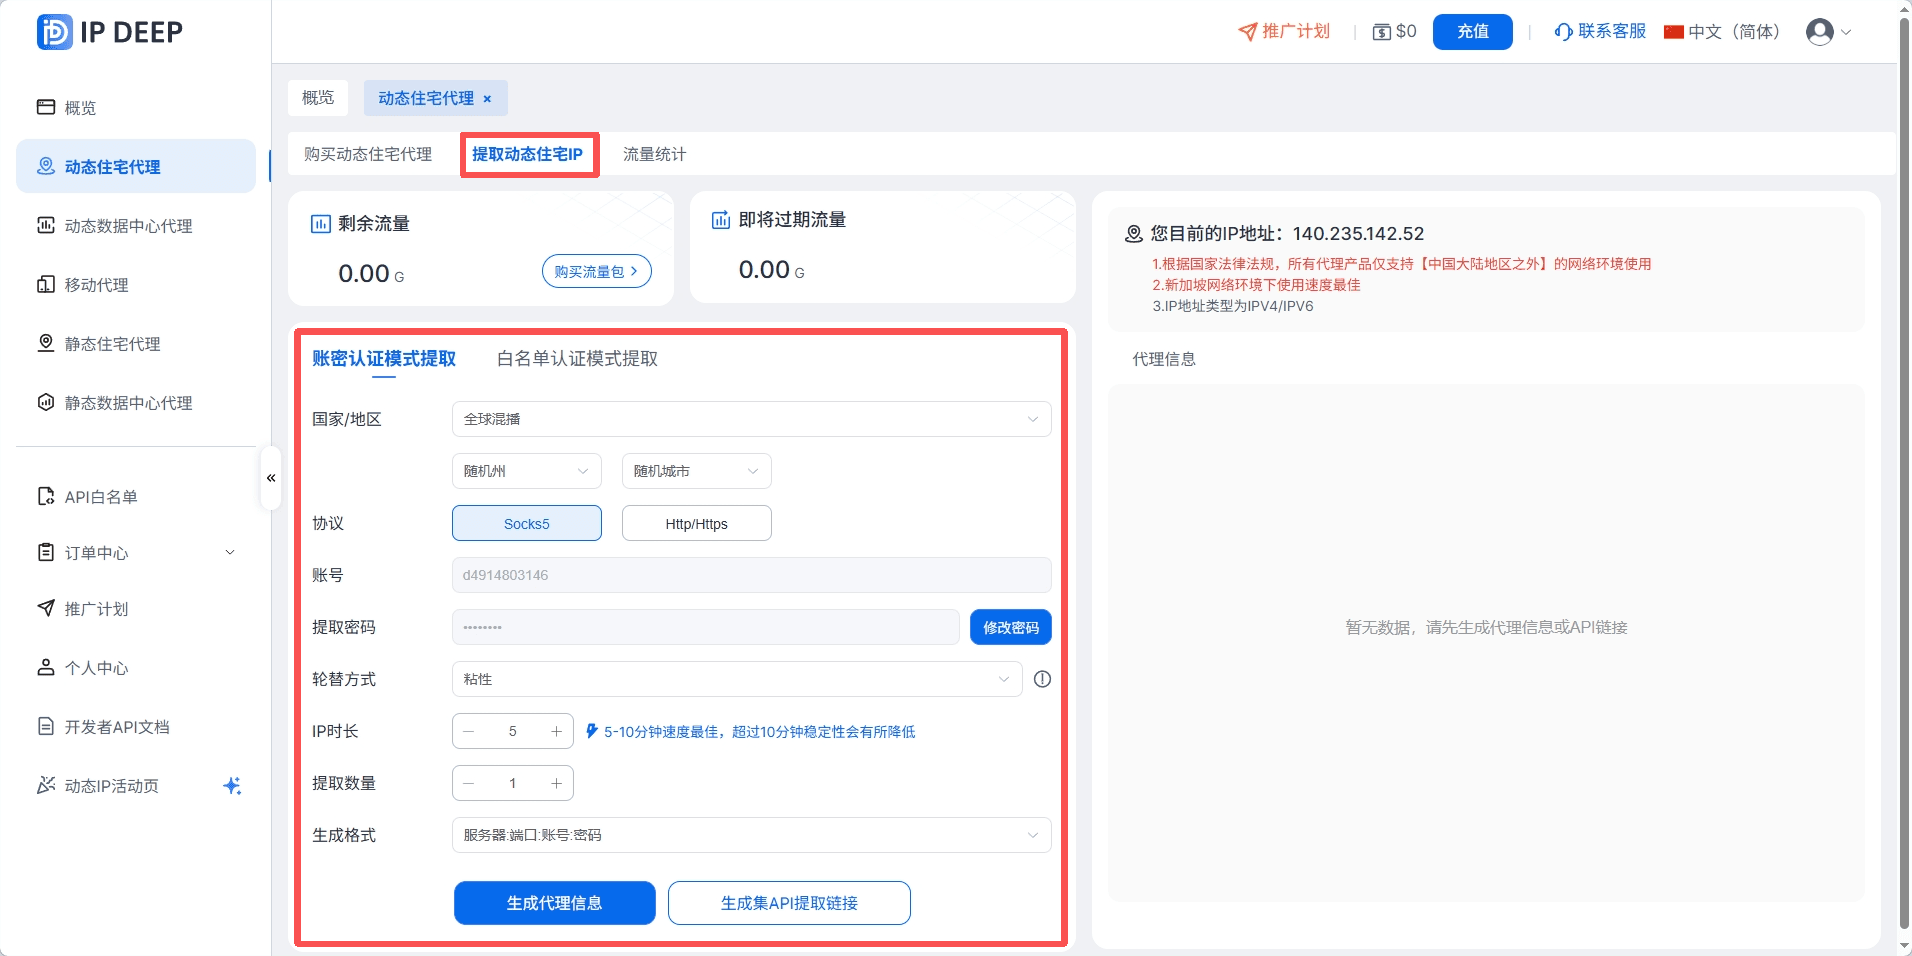The image size is (1912, 956).
Task: Open 推广计划 paper-plane link in header
Action: click(x=1284, y=32)
